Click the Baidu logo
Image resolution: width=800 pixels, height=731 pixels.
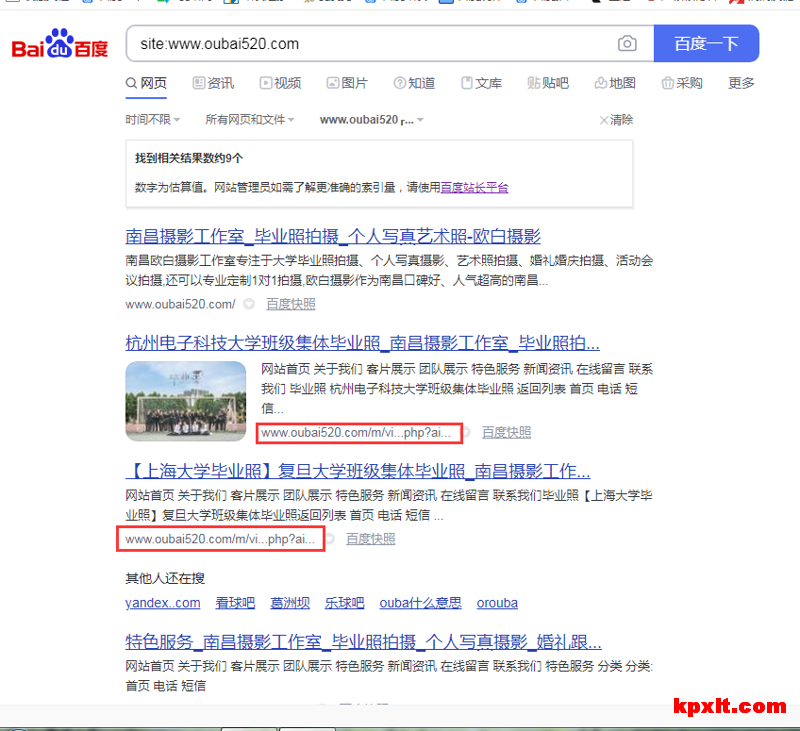coord(59,47)
